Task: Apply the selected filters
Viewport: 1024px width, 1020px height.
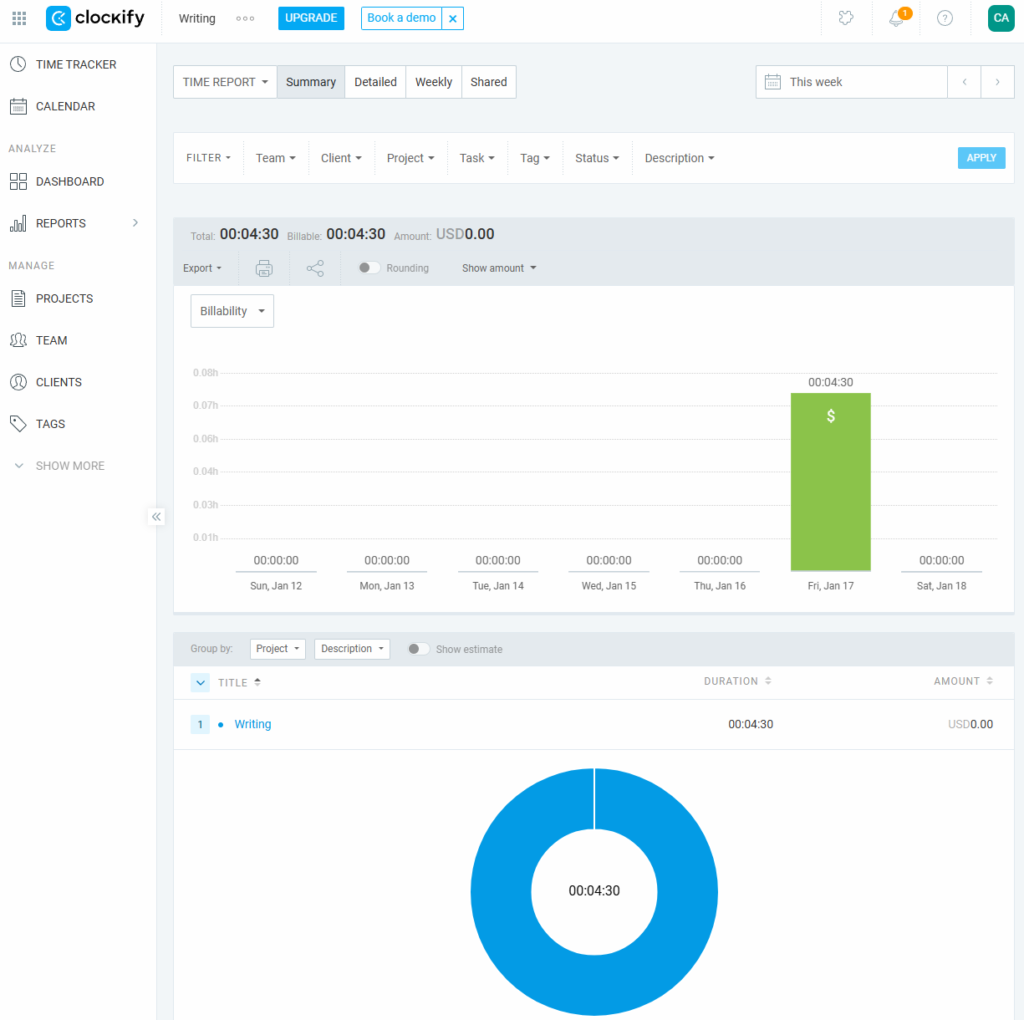Action: [981, 157]
